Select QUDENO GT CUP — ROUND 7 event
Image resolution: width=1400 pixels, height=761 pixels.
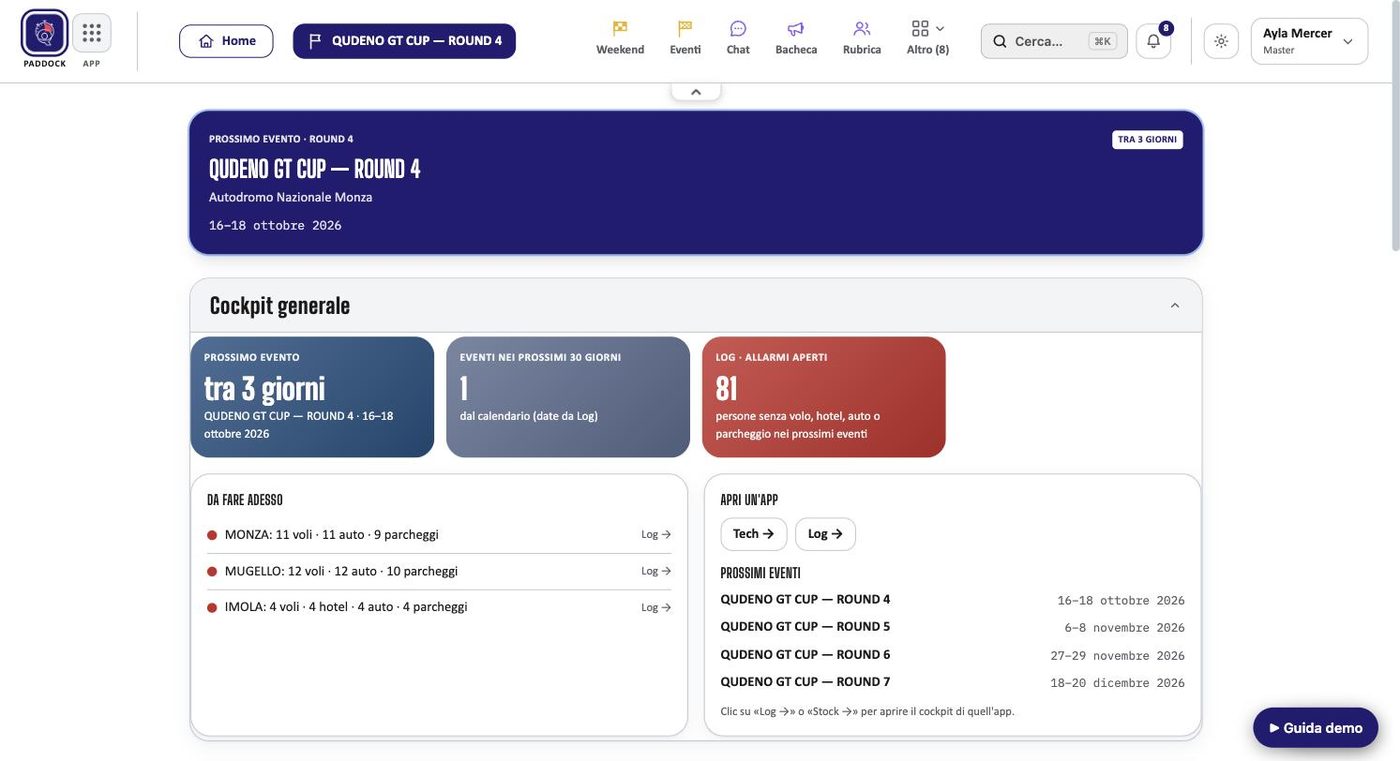[805, 682]
